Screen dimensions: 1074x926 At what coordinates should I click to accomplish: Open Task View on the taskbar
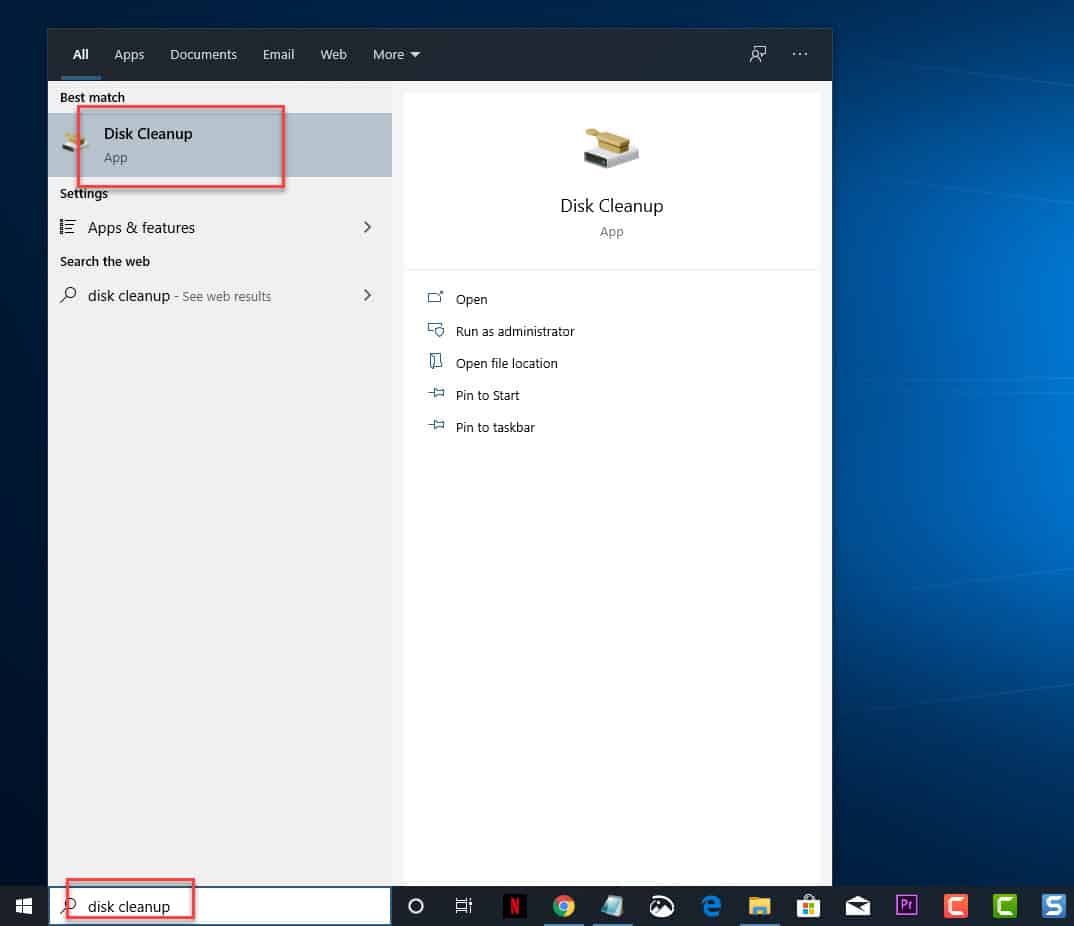coord(464,906)
